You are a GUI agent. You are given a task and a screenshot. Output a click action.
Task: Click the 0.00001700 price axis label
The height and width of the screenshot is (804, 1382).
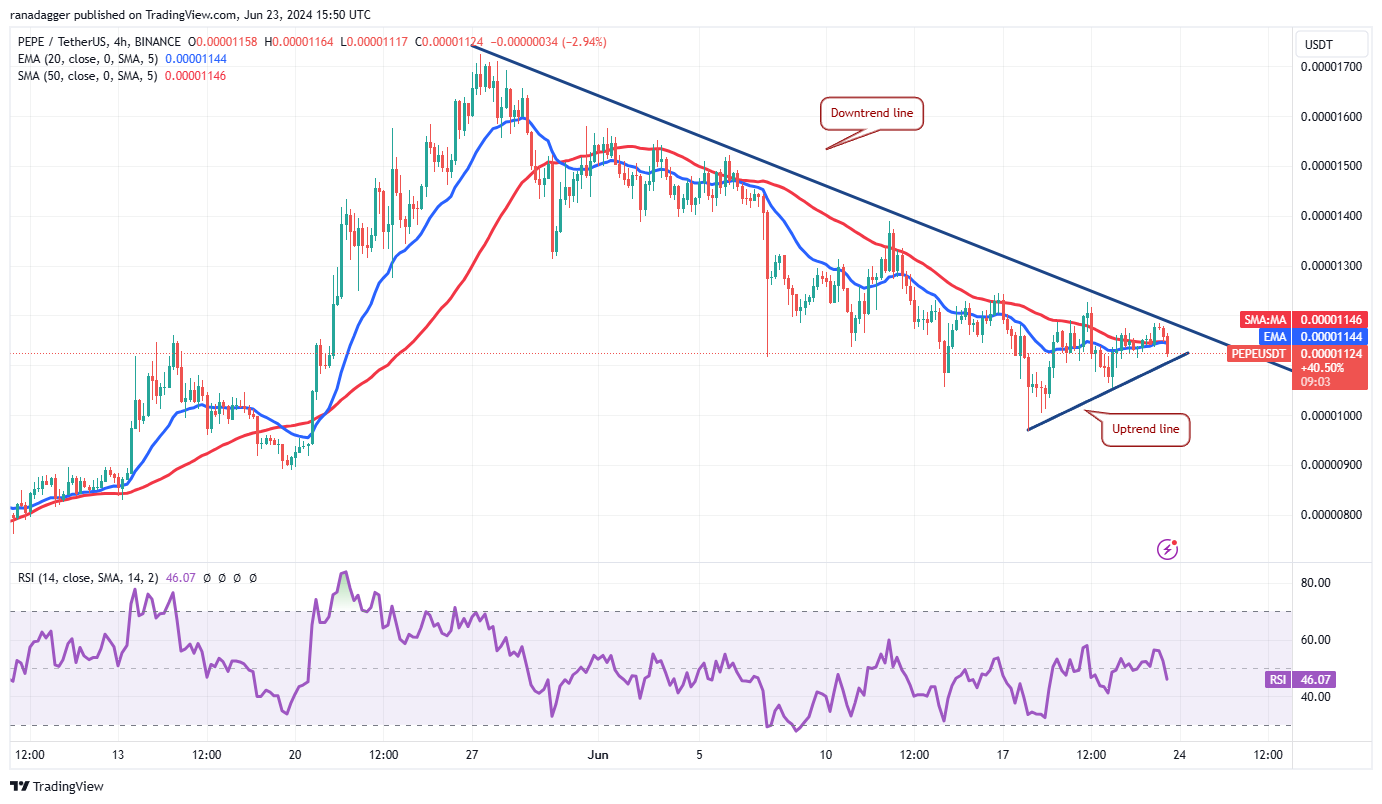[1331, 67]
